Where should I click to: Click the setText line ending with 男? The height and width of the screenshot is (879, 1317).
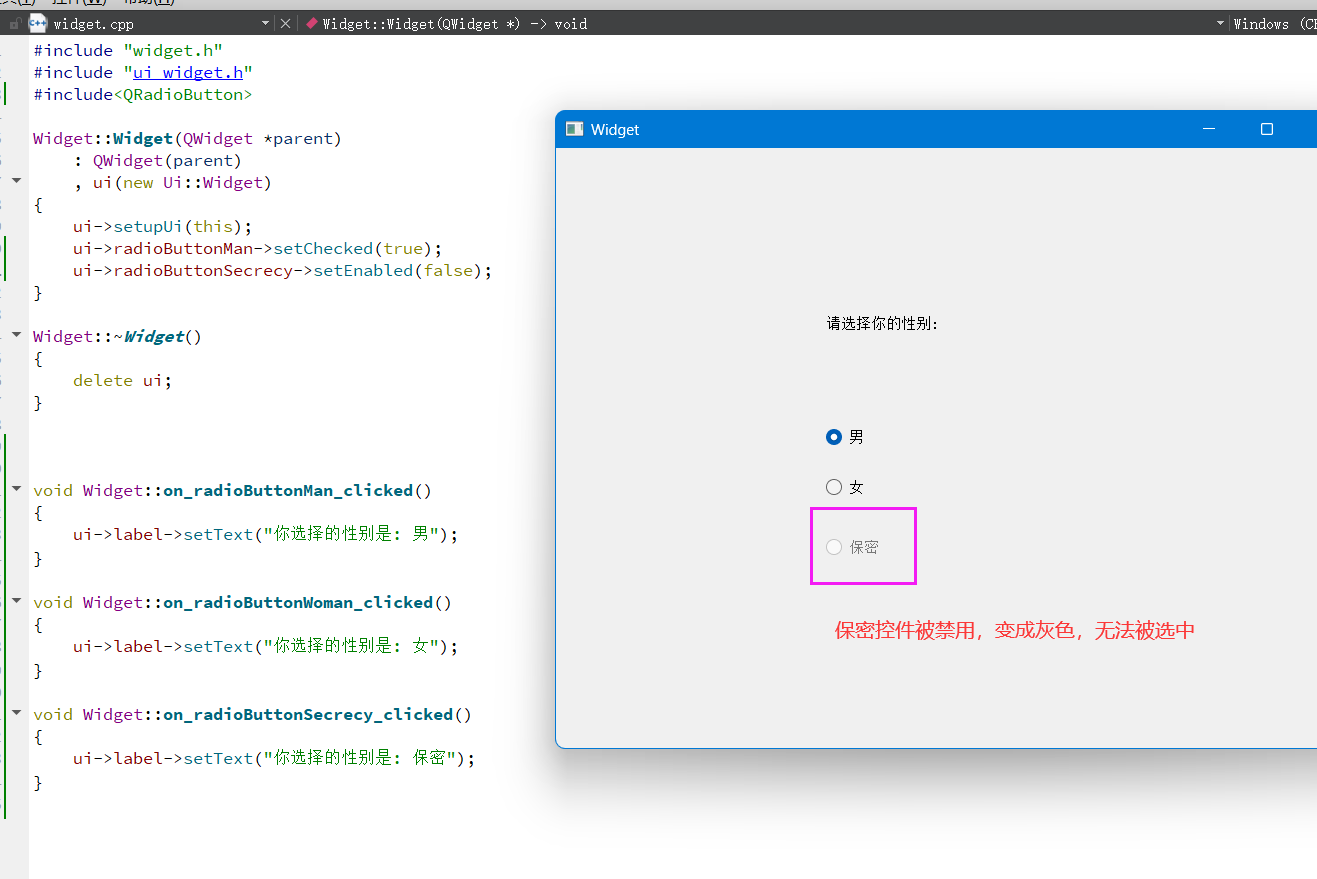click(x=265, y=534)
